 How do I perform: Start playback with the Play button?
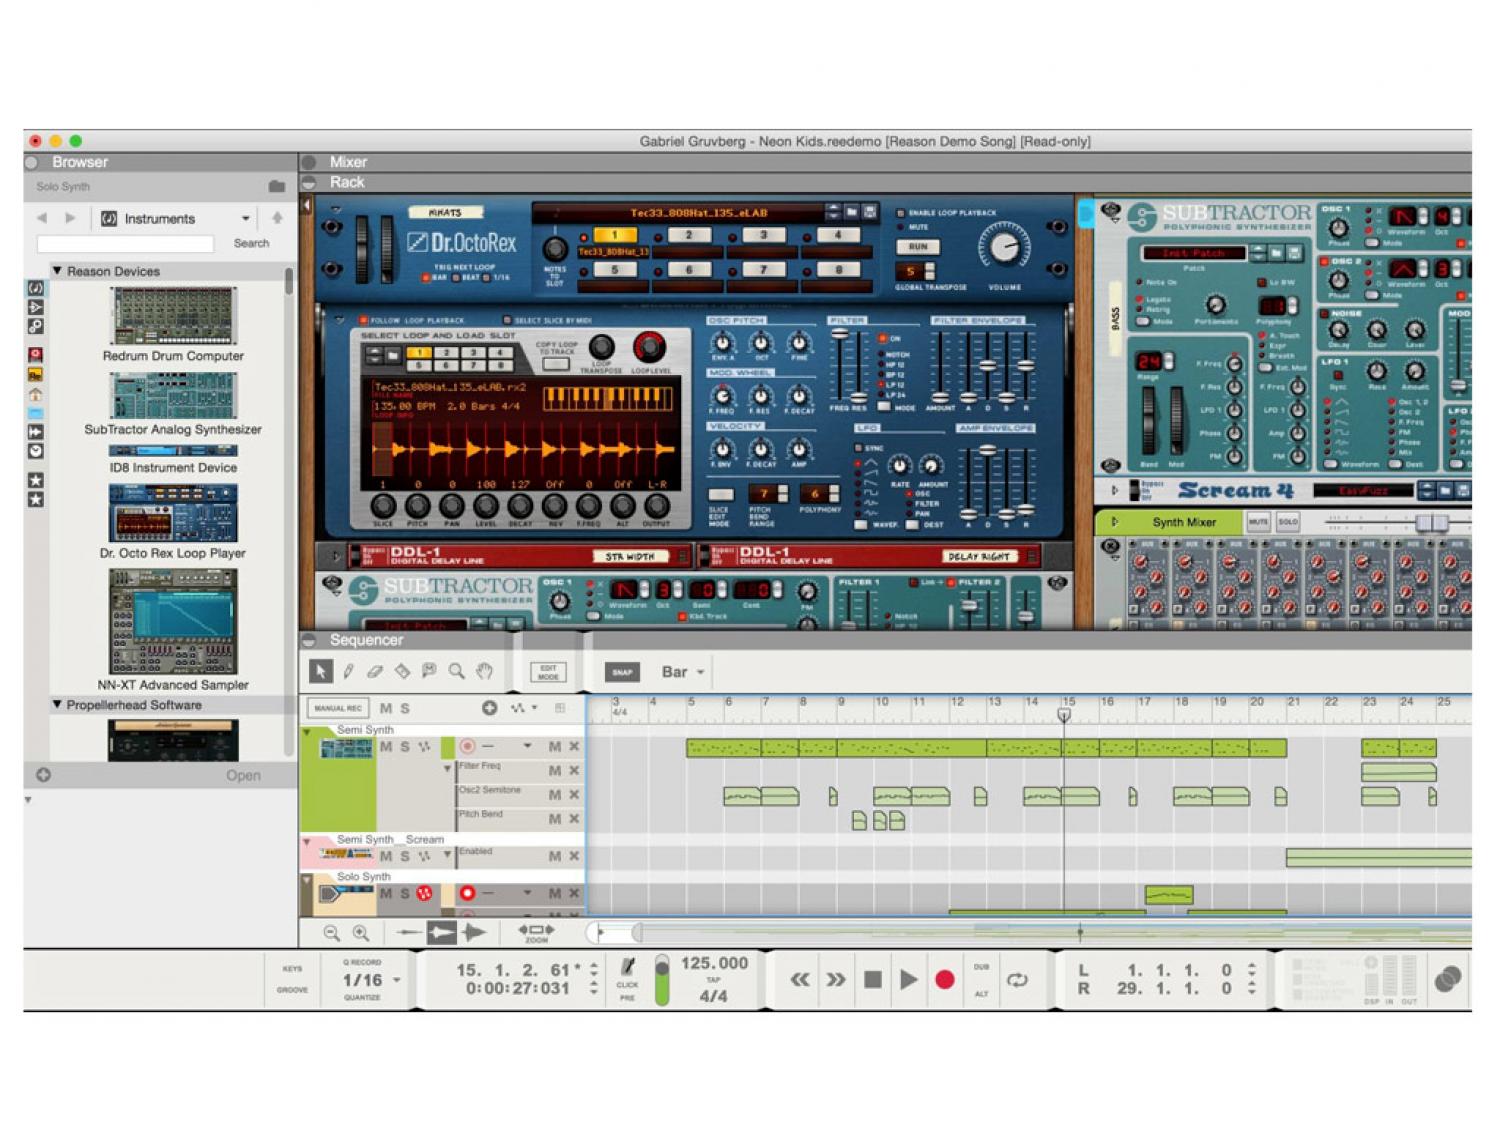click(x=908, y=980)
